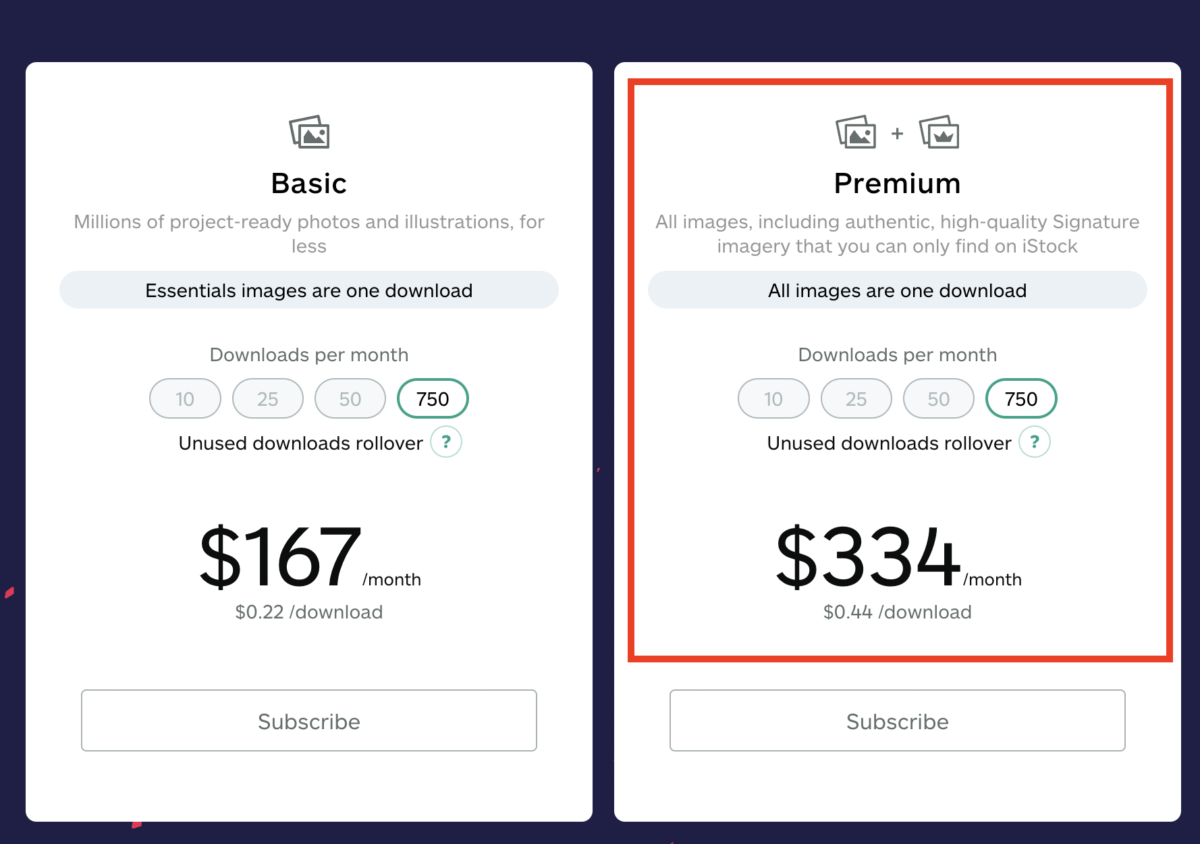This screenshot has width=1200, height=844.
Task: Select 10 downloads in Basic plan
Action: click(x=185, y=399)
